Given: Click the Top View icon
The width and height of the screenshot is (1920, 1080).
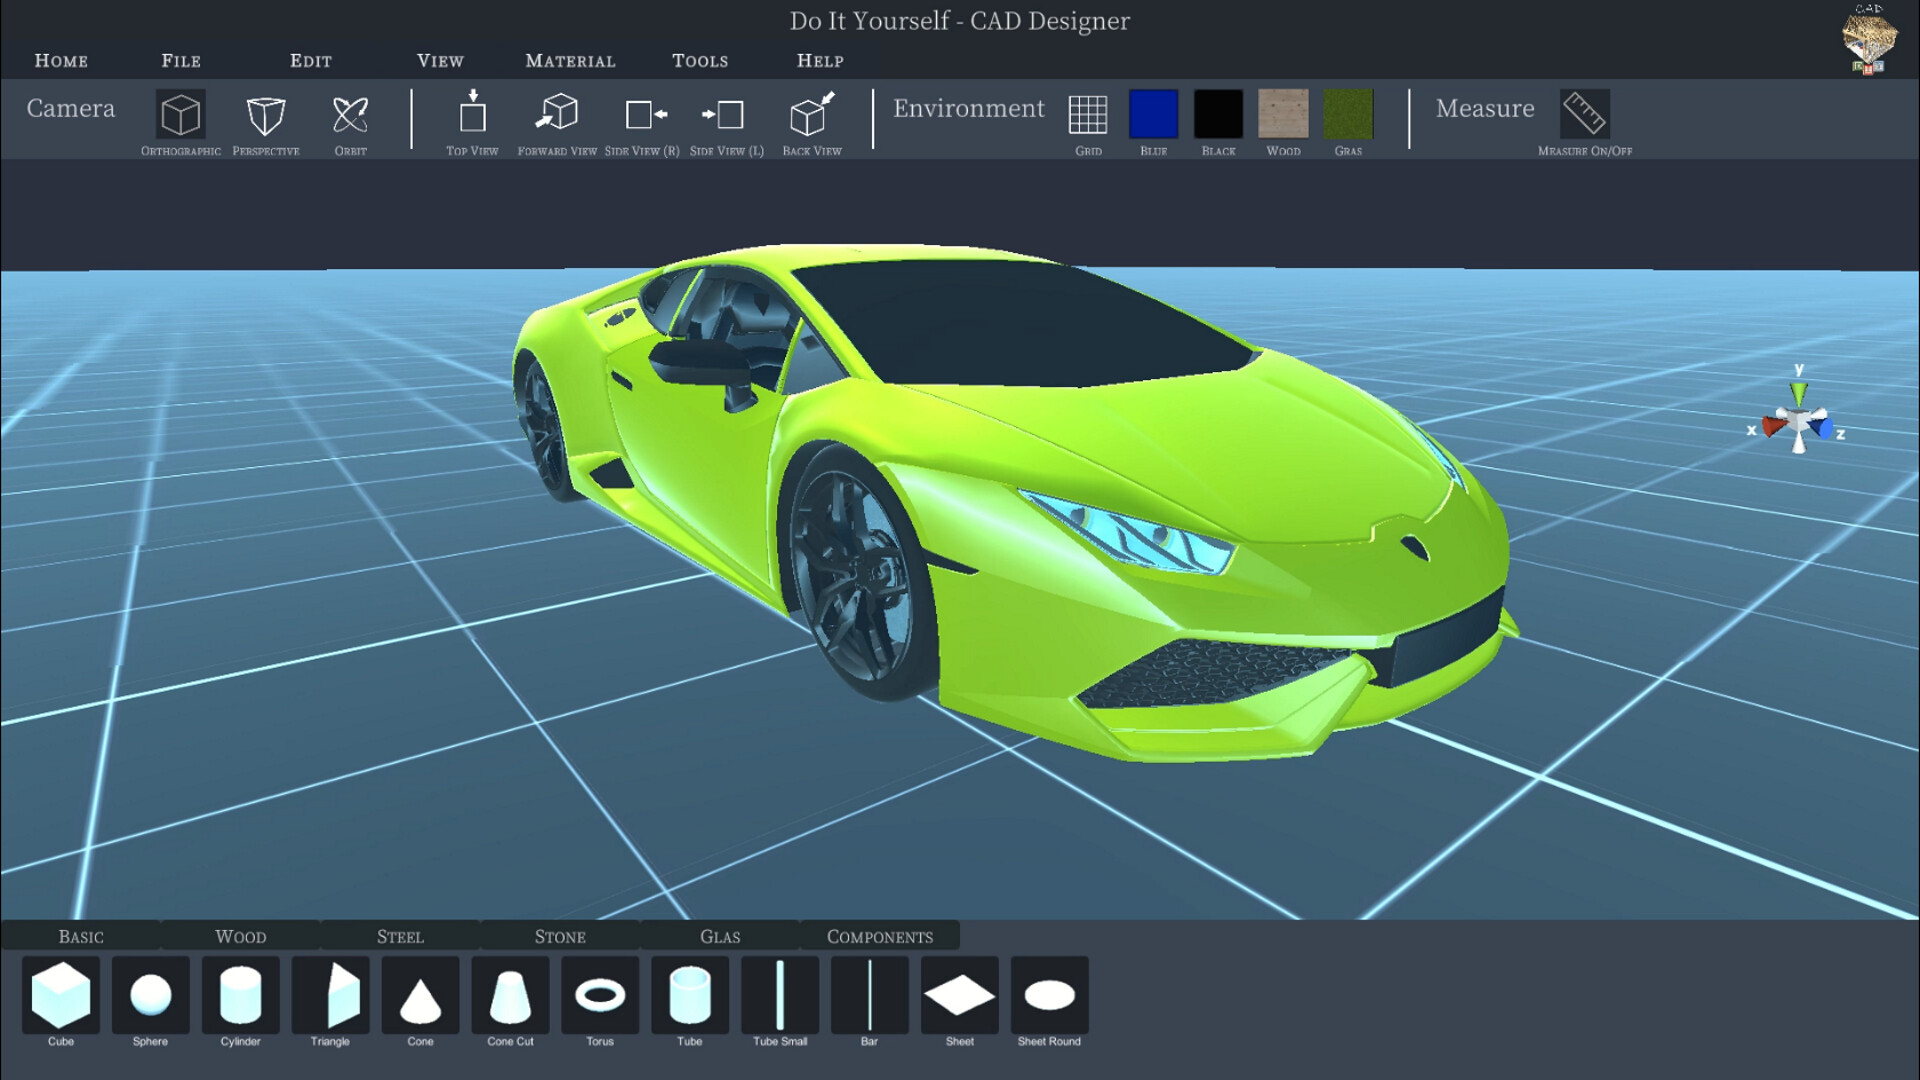Looking at the screenshot, I should [x=472, y=117].
